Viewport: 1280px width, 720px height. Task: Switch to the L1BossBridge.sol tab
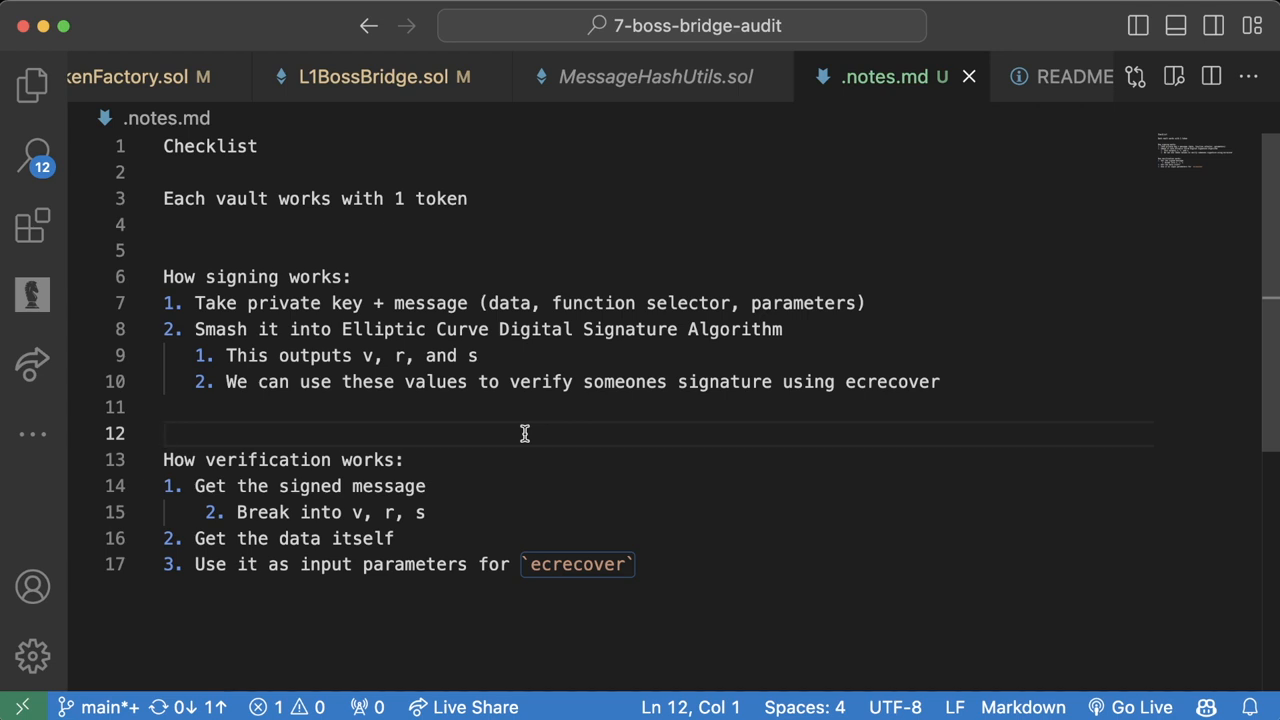coord(373,77)
